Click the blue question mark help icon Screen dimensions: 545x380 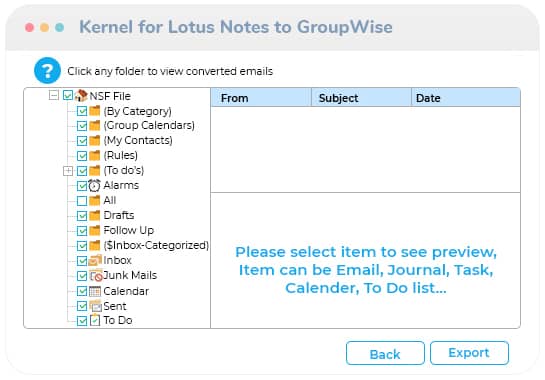[47, 71]
